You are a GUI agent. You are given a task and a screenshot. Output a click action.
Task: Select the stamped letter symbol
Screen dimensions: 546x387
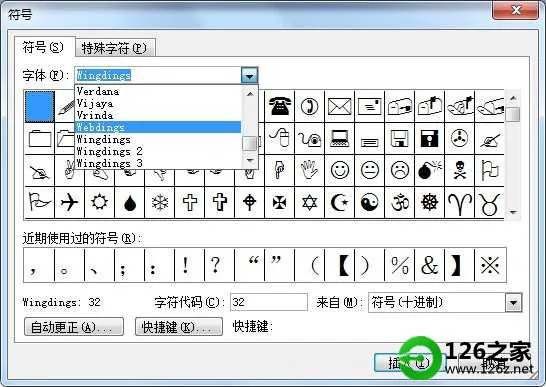pos(369,106)
